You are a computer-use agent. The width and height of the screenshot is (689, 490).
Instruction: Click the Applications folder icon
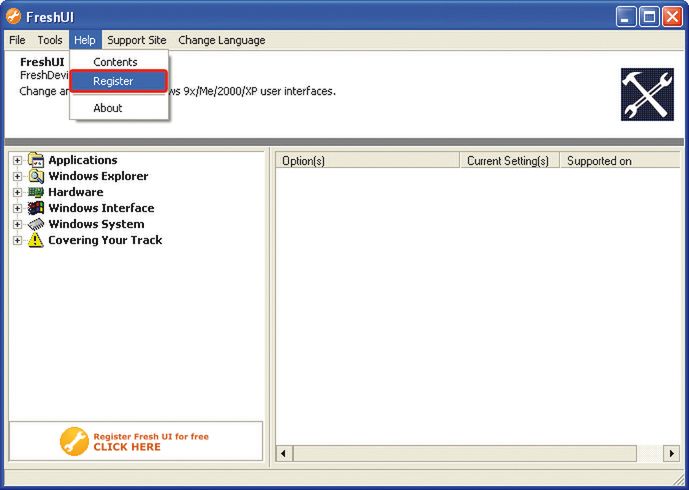click(36, 160)
